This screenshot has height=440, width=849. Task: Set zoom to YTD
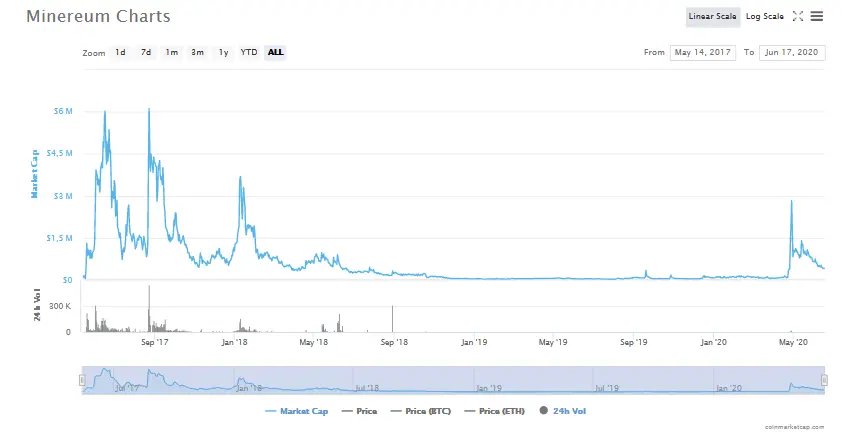tap(249, 52)
